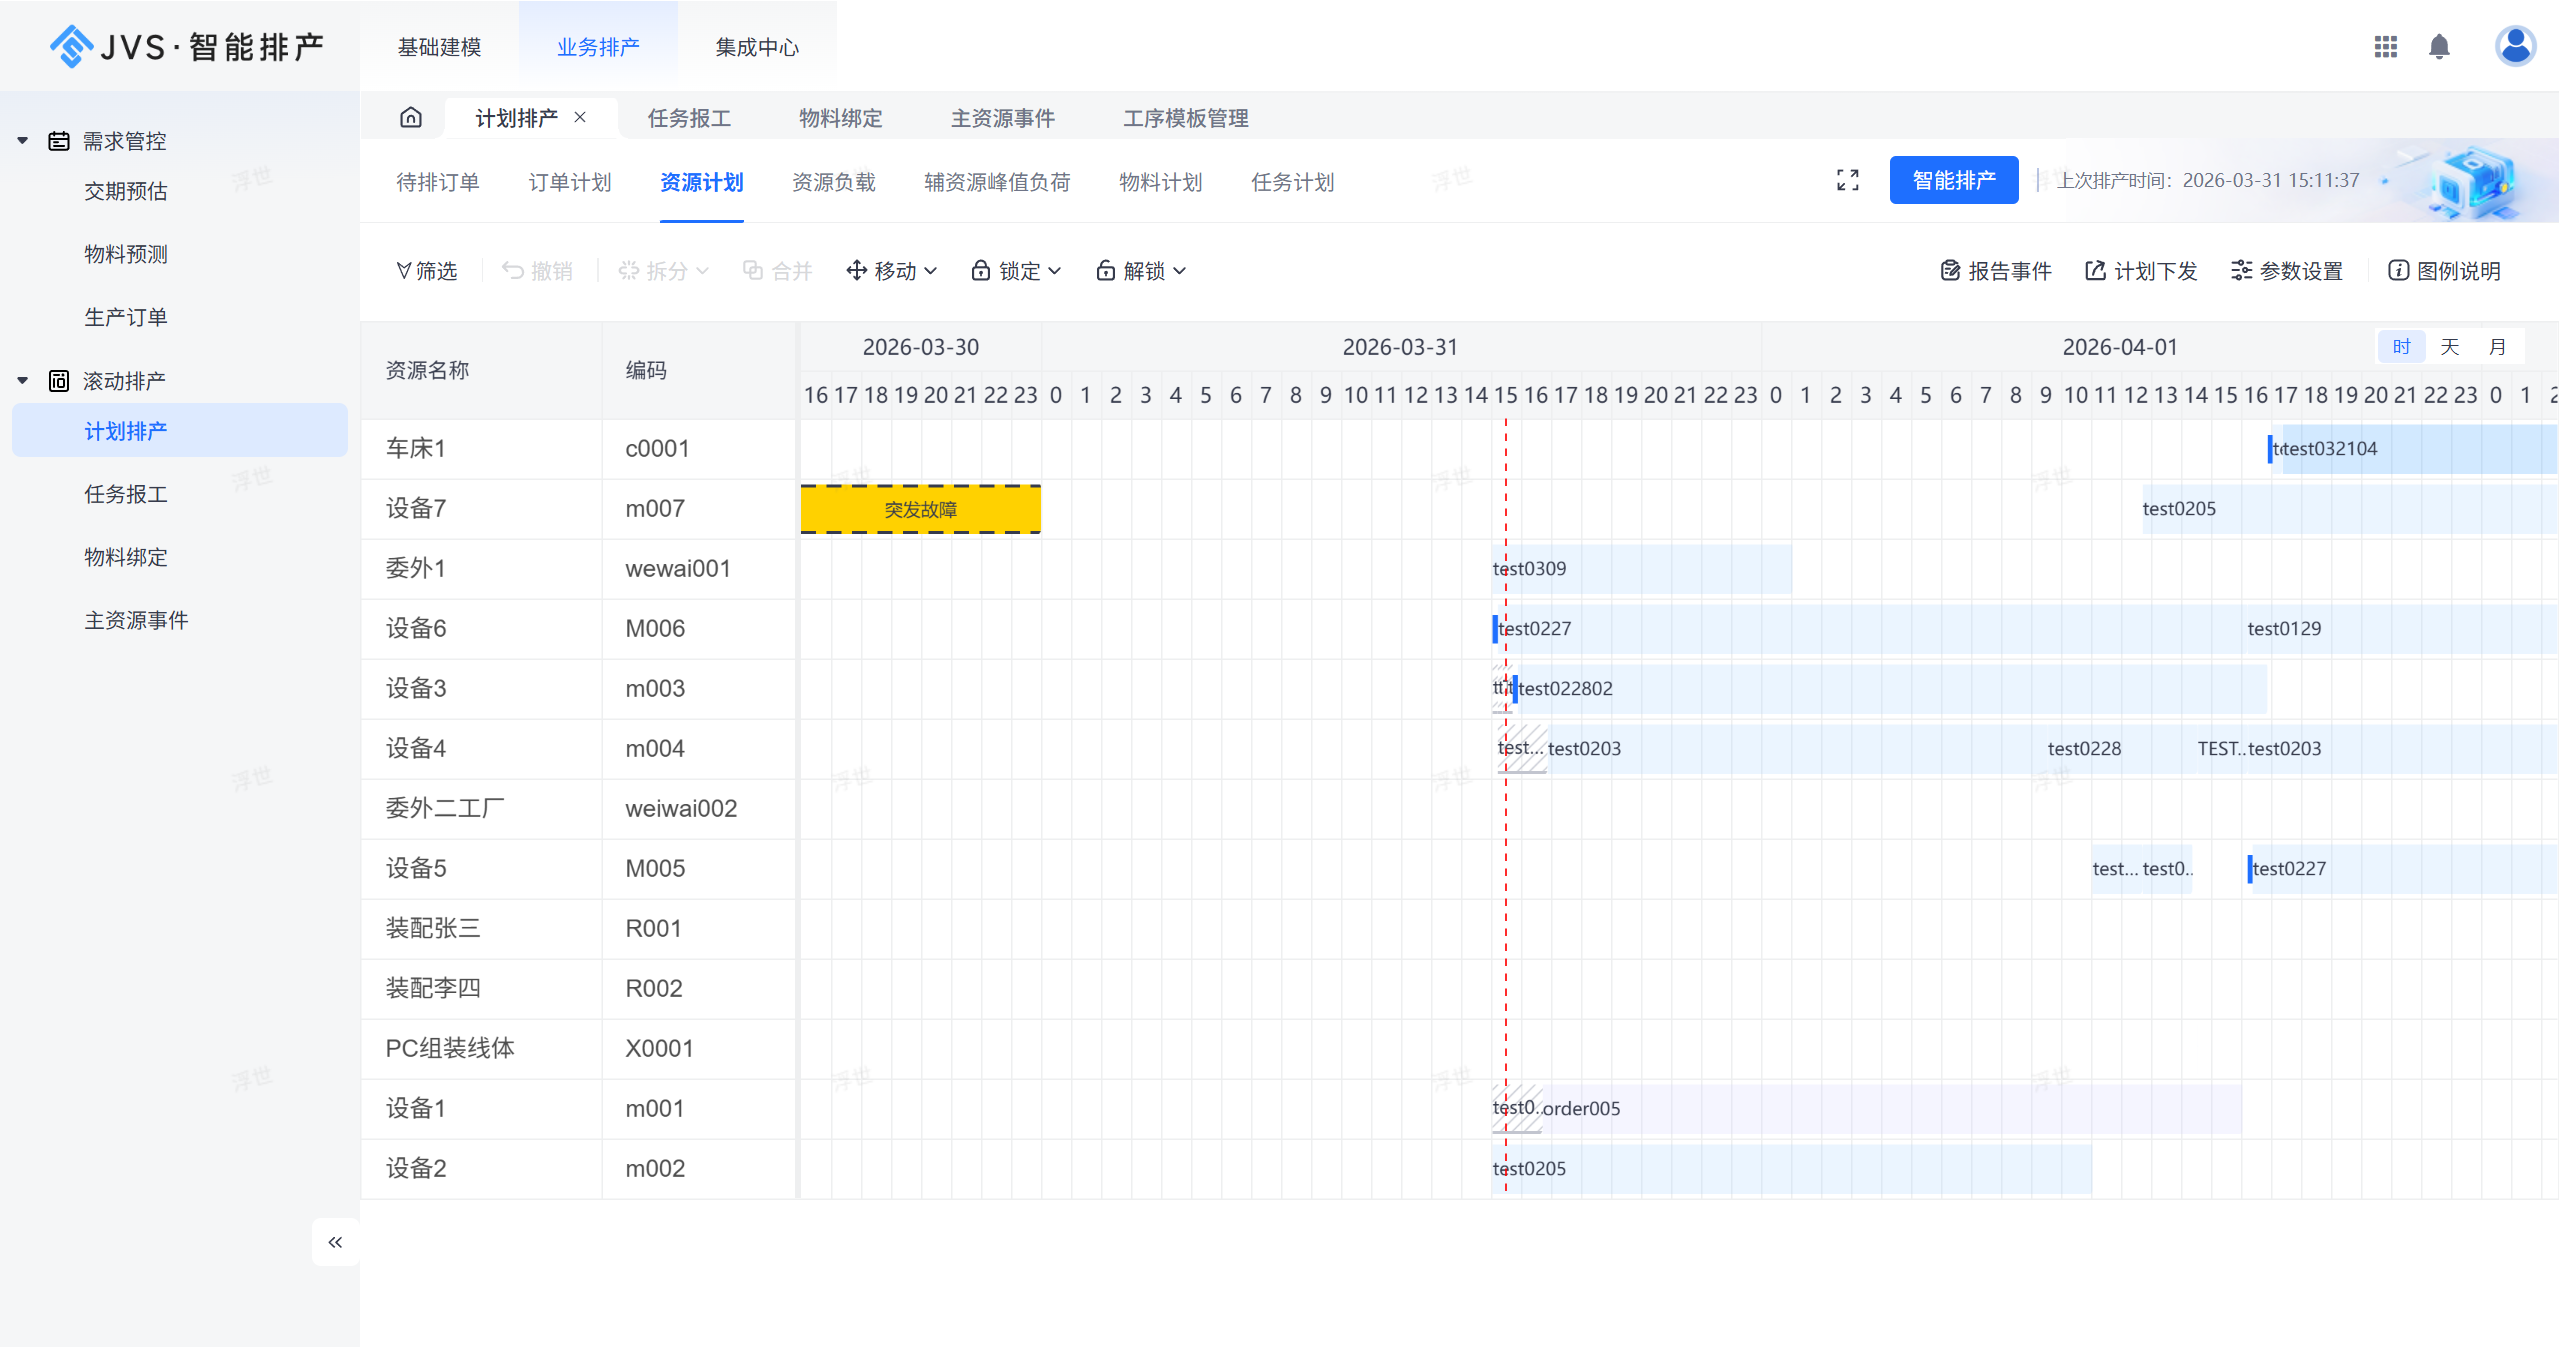Click the 计划下发 button
Viewport: 2559px width, 1347px height.
tap(2141, 271)
